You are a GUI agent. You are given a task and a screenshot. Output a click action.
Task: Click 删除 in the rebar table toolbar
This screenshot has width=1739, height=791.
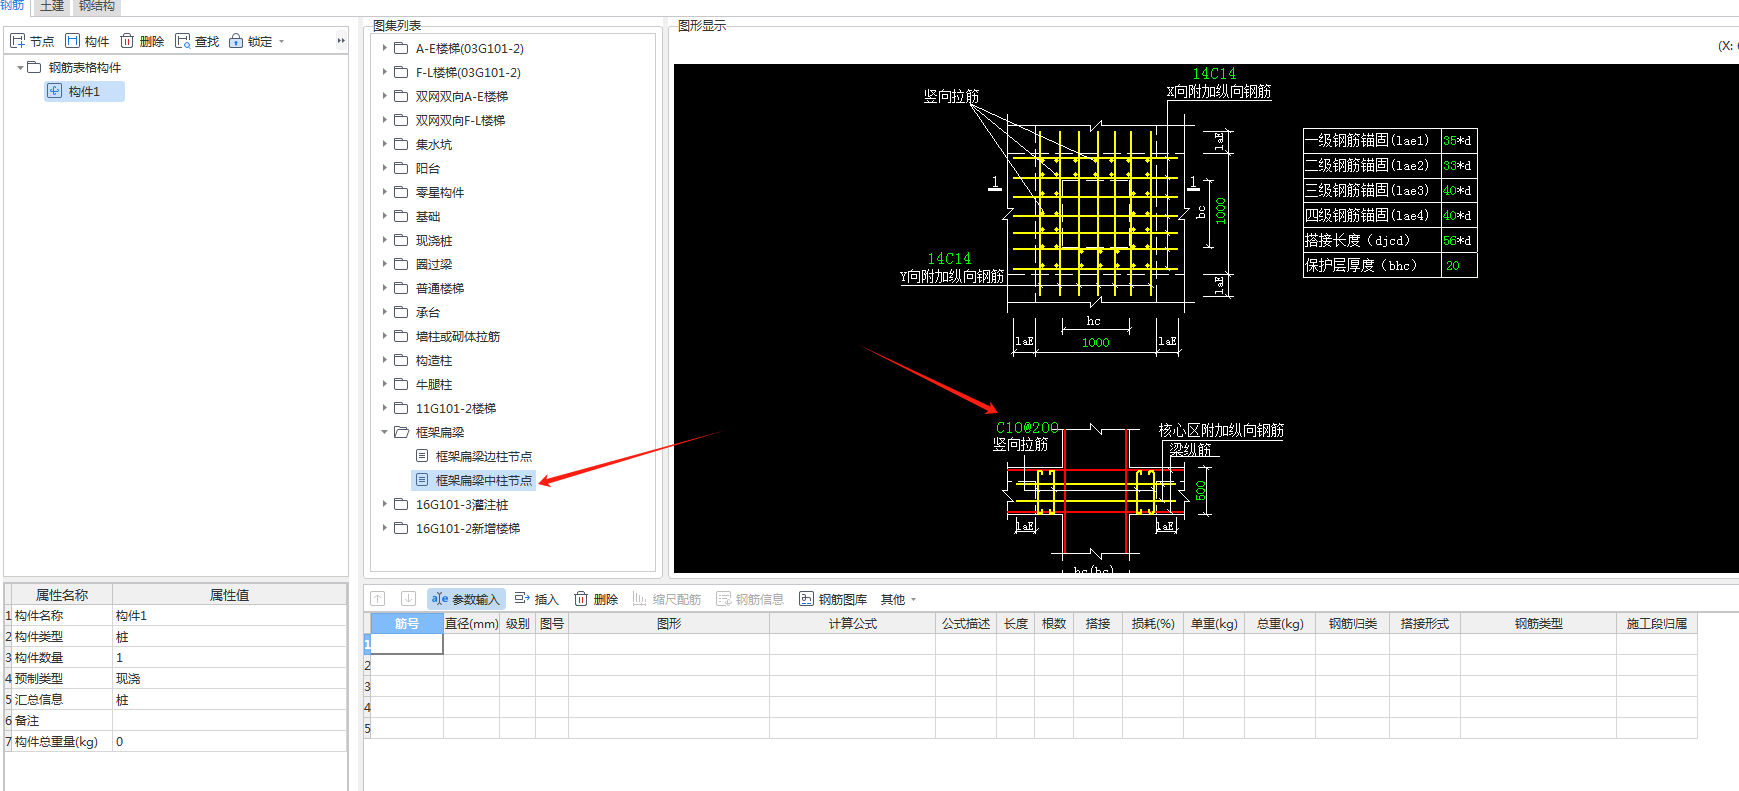[596, 599]
